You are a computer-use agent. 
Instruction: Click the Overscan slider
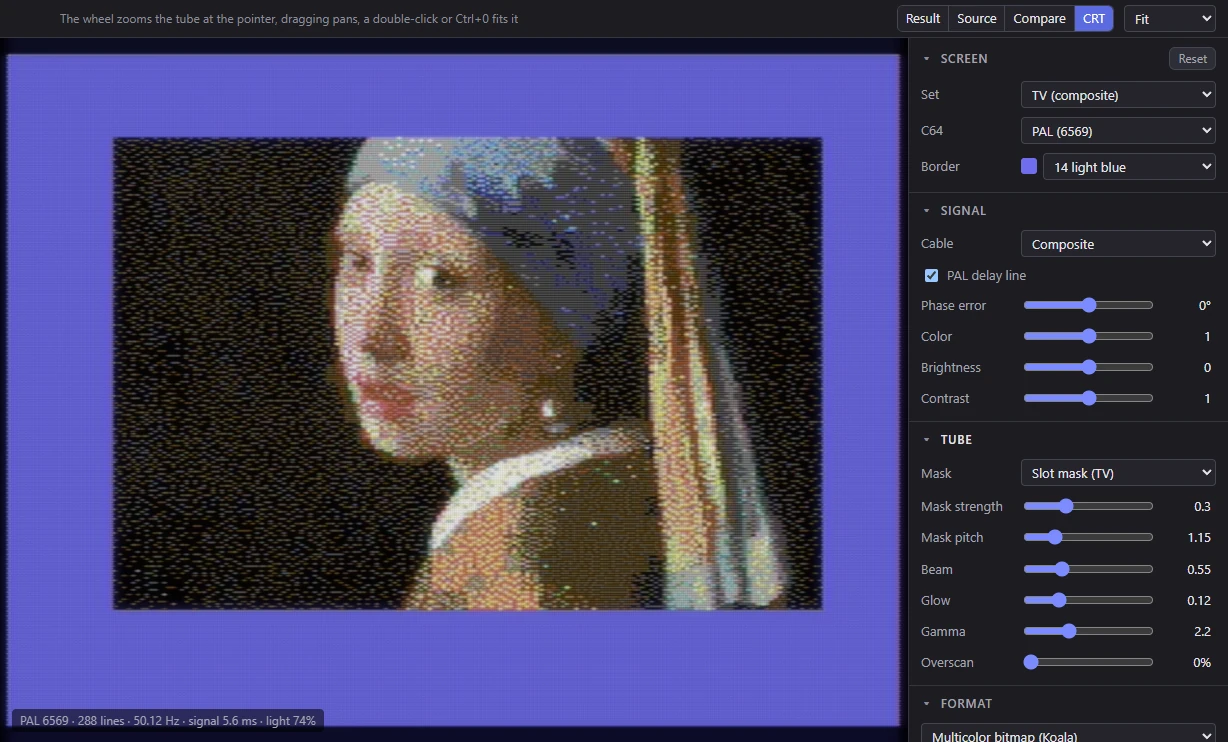(x=1088, y=663)
